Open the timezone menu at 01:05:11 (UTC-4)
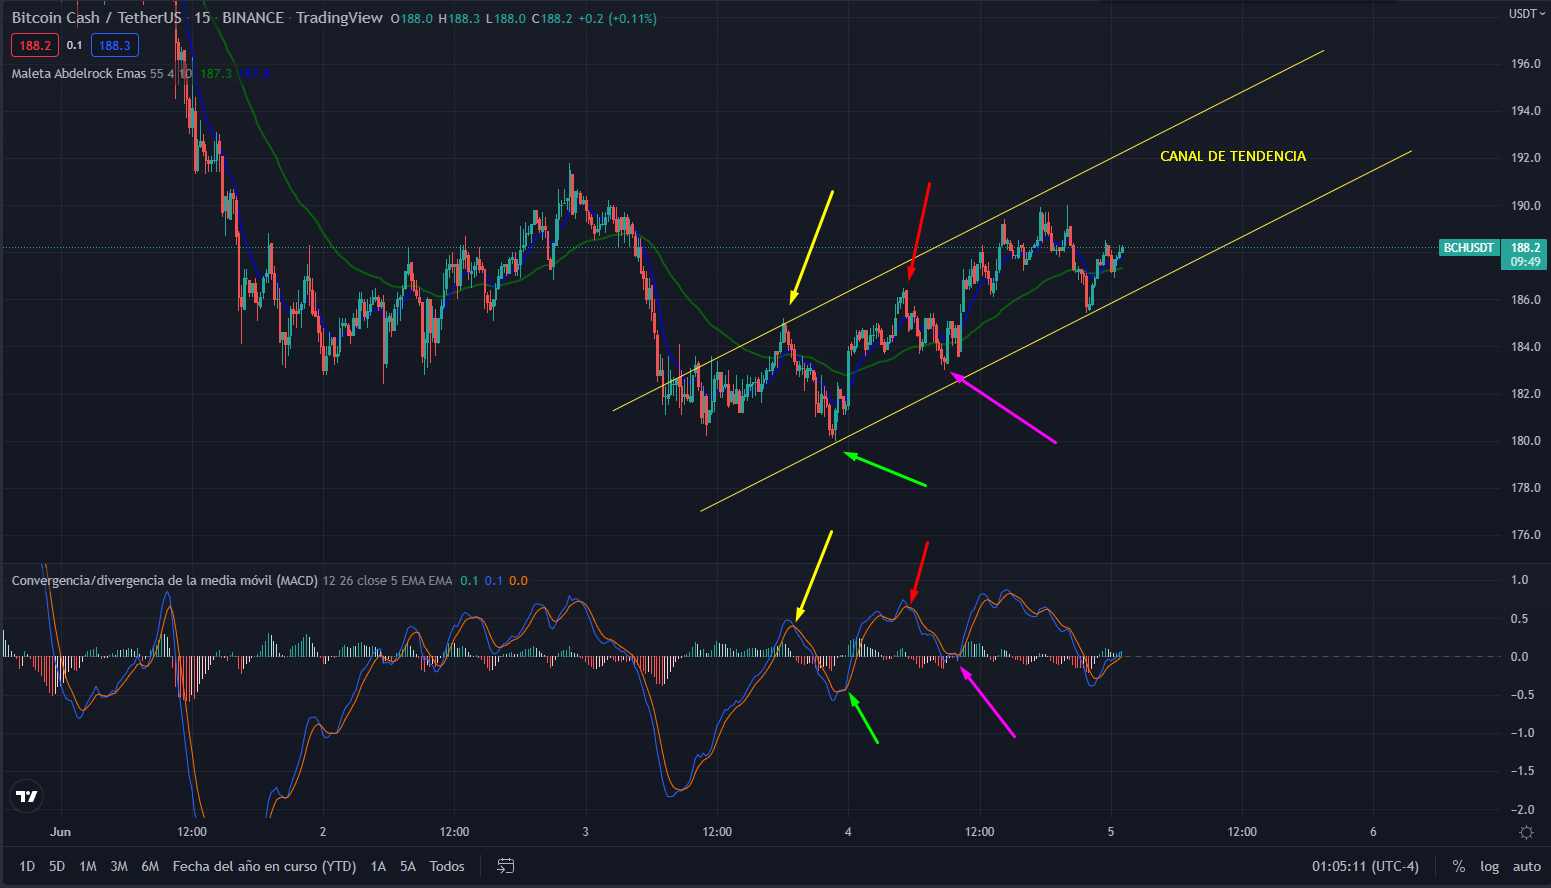1551x888 pixels. coord(1365,866)
